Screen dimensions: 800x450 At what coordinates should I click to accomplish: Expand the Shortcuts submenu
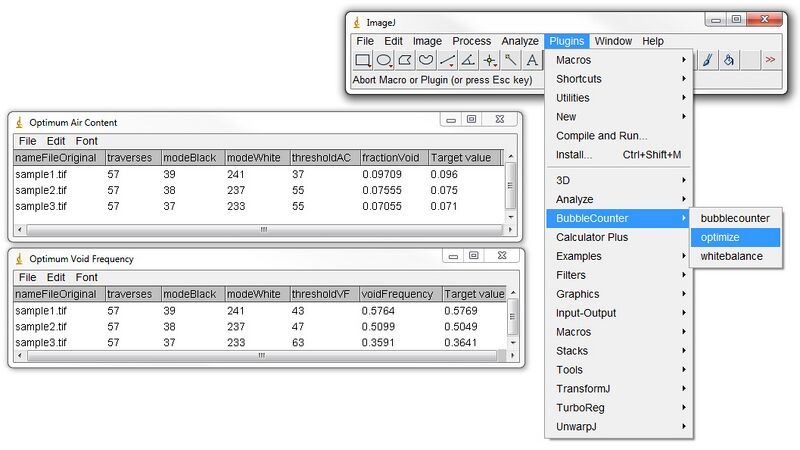[x=618, y=79]
